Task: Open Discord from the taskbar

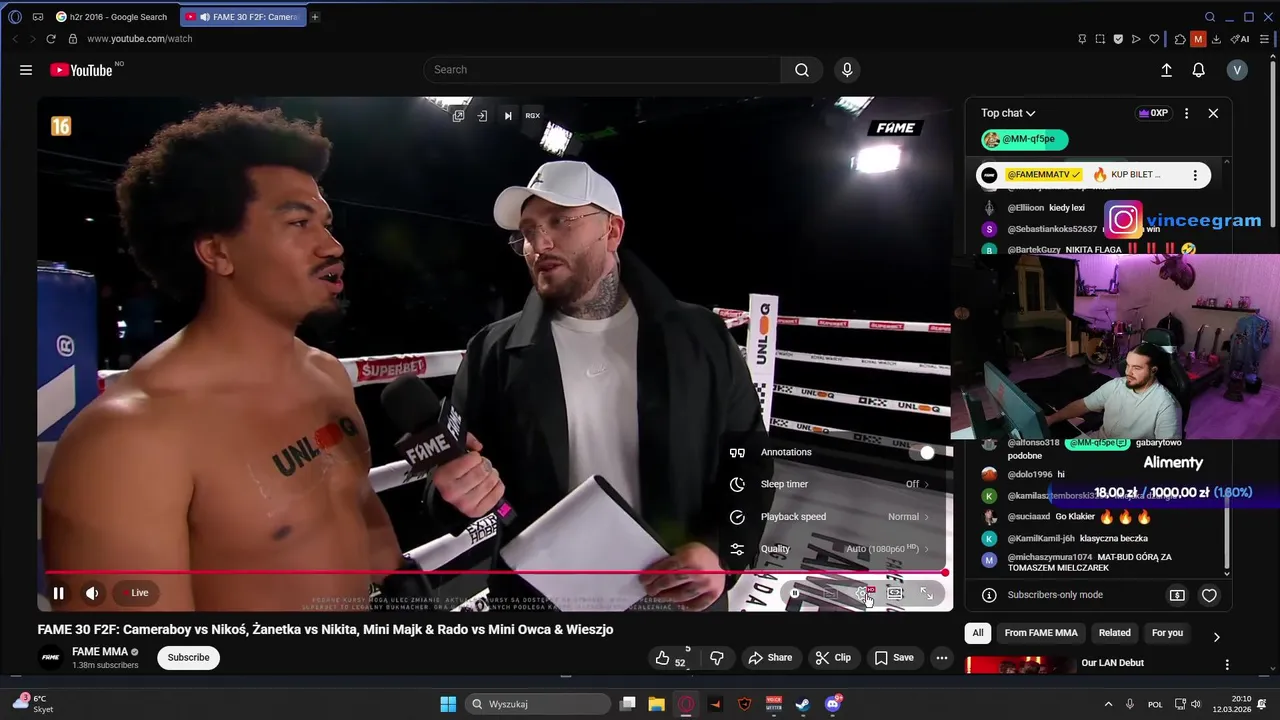Action: click(832, 704)
